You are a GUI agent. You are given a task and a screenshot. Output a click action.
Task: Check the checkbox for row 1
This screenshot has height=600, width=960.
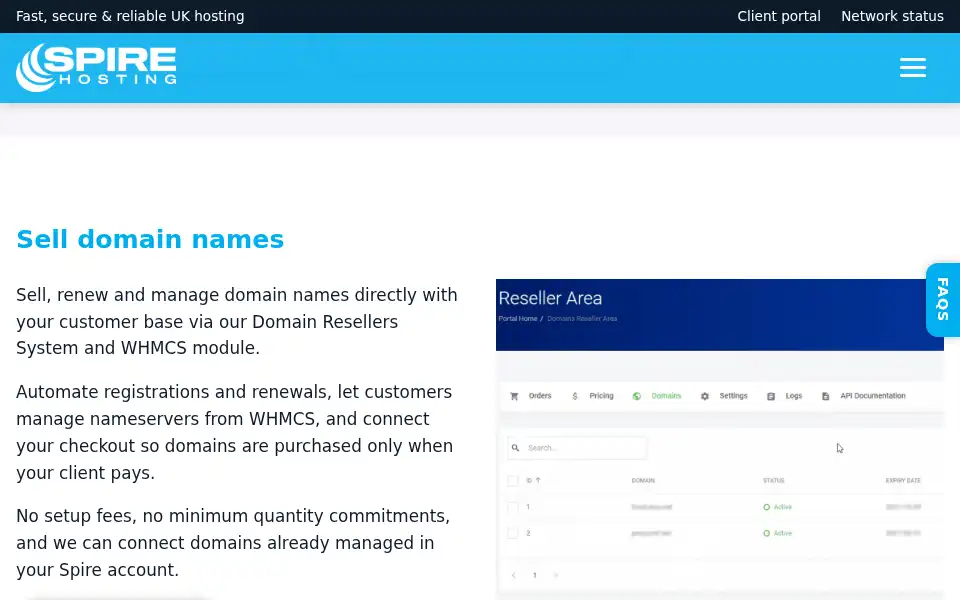pyautogui.click(x=513, y=507)
